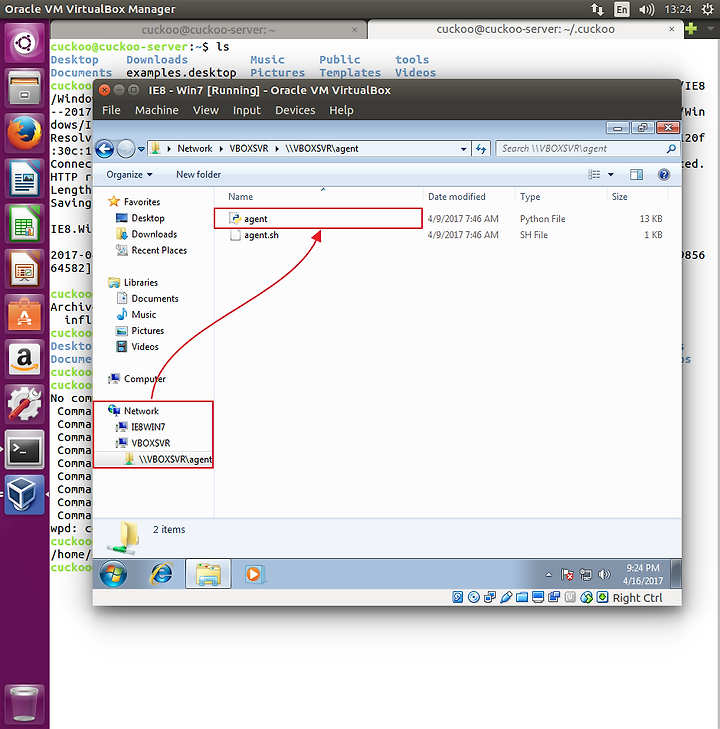Open the VirtualBox View menu
The image size is (720, 729).
(x=206, y=110)
